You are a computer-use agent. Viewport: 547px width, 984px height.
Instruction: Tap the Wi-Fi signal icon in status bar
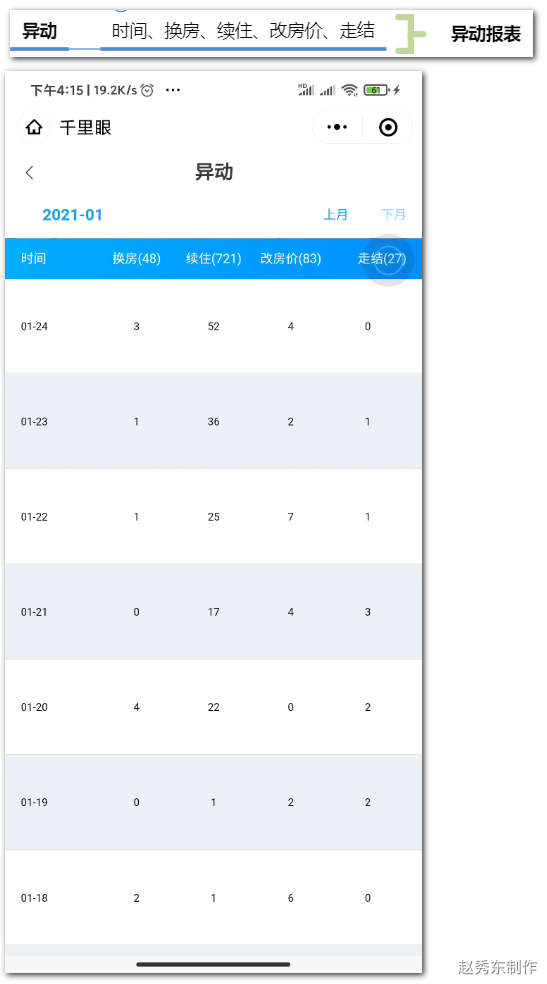tap(349, 90)
